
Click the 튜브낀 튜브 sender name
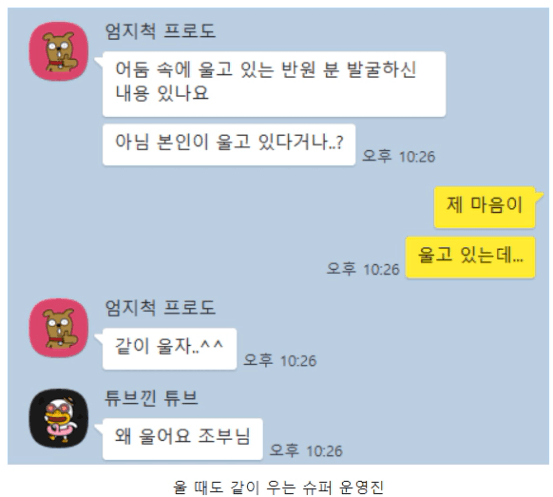151,398
